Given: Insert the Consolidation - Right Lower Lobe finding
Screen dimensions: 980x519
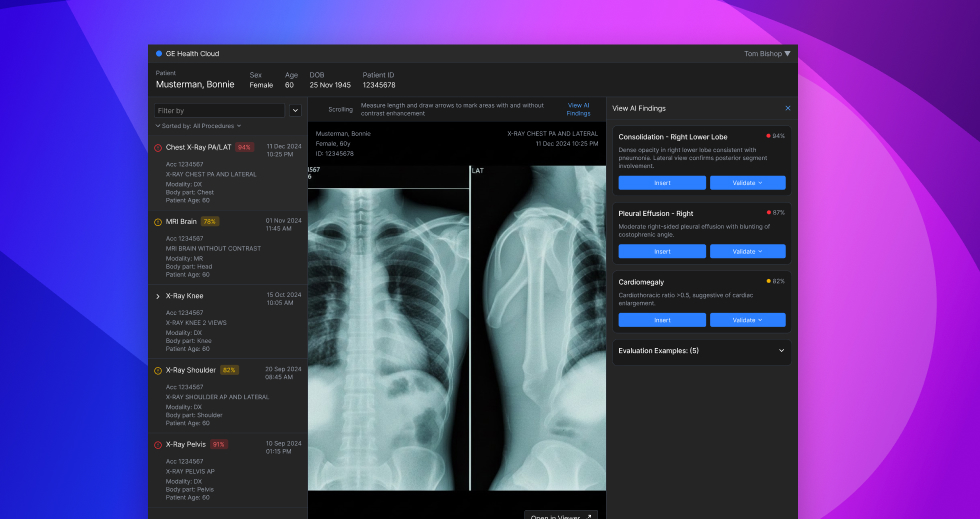Looking at the screenshot, I should pos(662,183).
